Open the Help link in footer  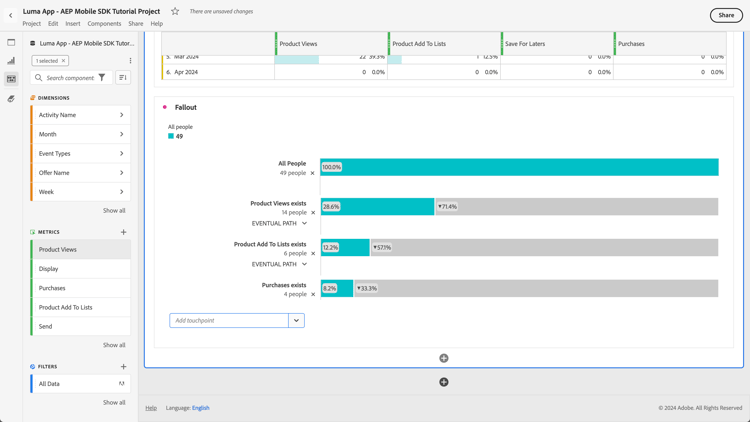coord(151,408)
